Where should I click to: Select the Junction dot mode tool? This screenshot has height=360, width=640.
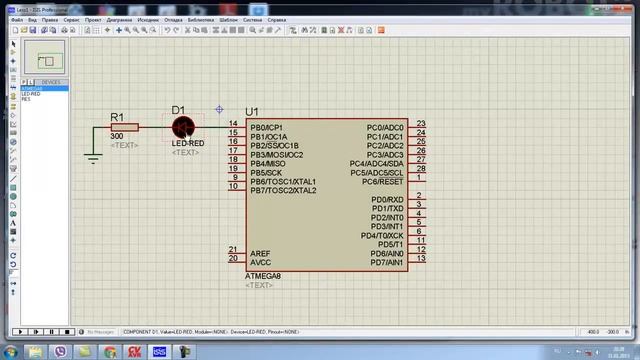point(13,61)
